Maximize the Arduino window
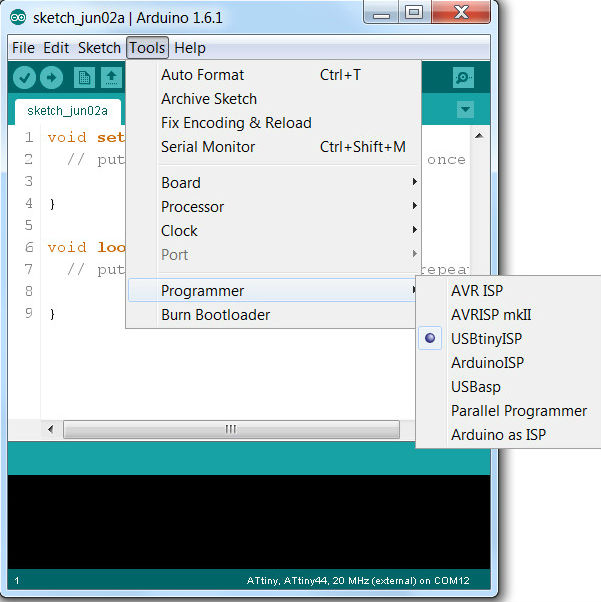Screen dimensions: 601x602 (414, 12)
